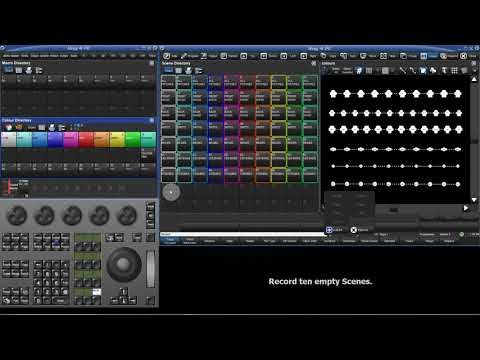Click the fifth encoder wheel on the front panel
The height and width of the screenshot is (360, 480).
tap(127, 215)
